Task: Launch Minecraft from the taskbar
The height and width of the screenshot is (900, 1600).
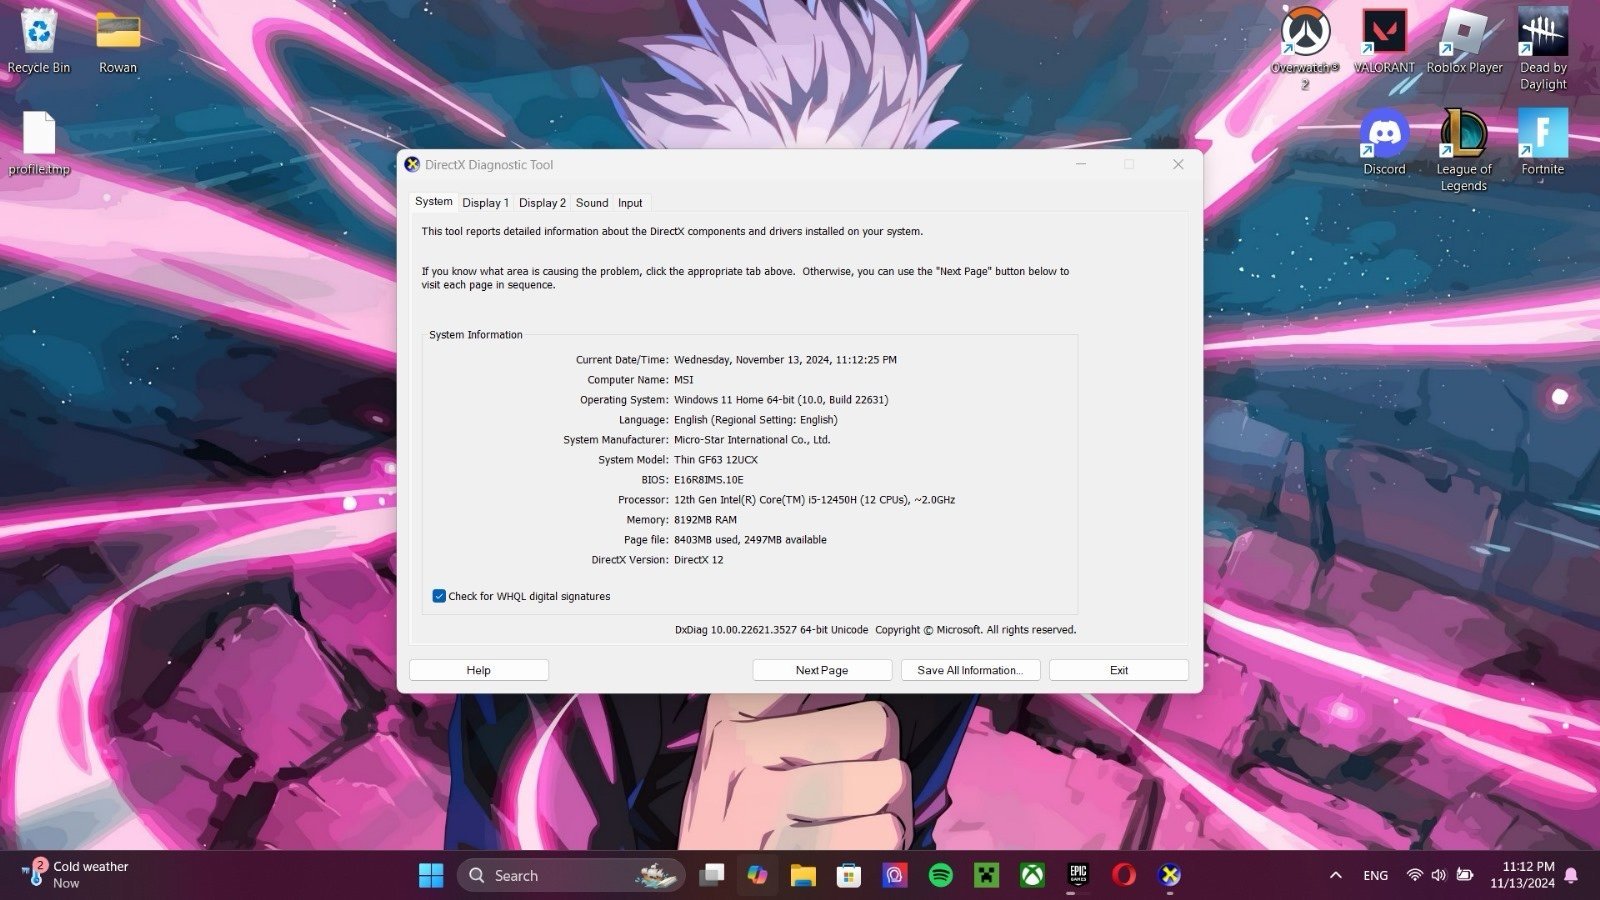Action: (987, 875)
